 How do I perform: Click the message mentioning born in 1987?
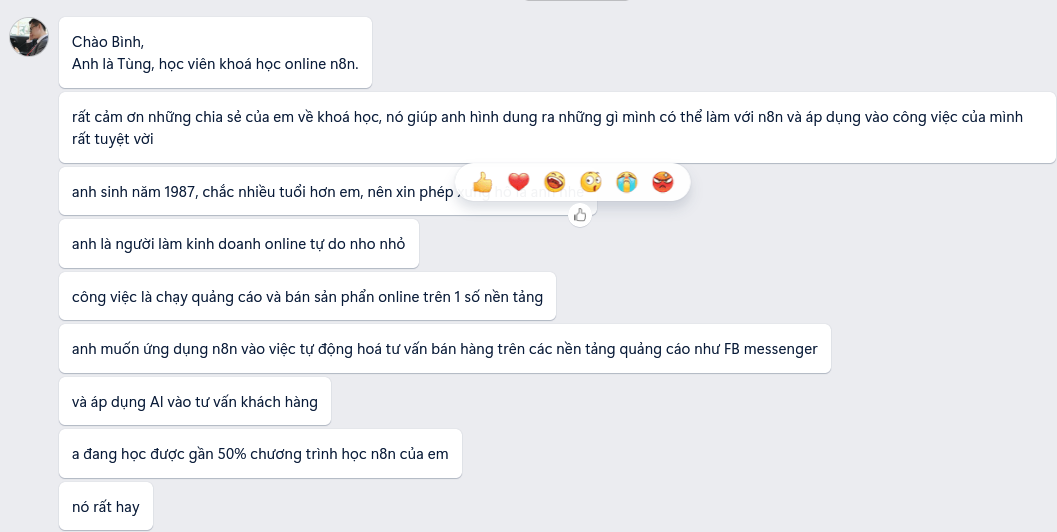coord(328,191)
